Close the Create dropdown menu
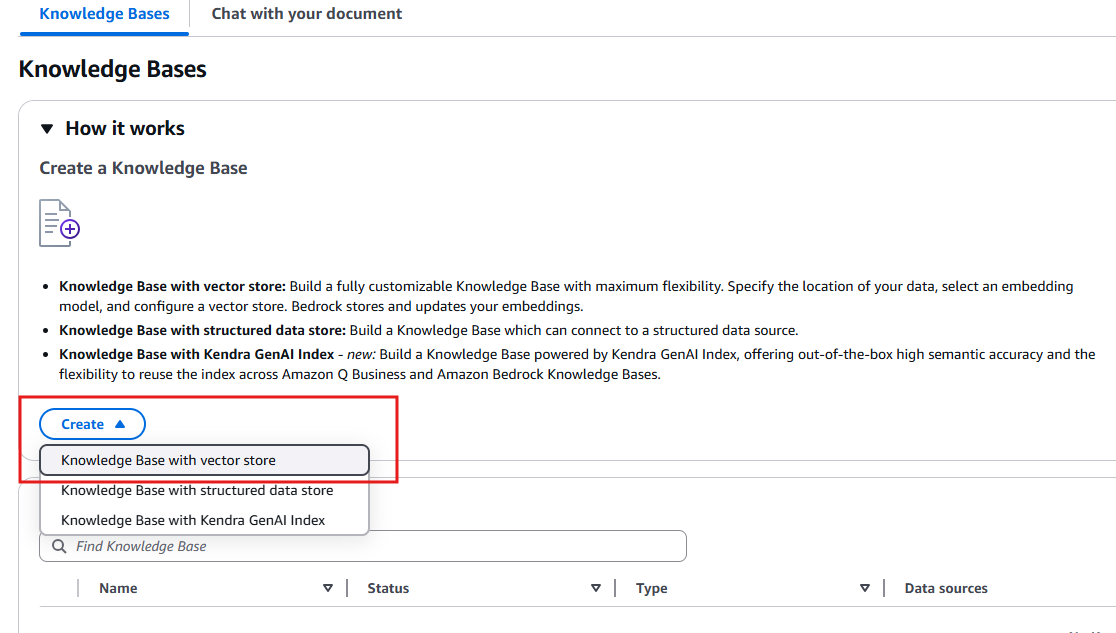 (x=92, y=423)
